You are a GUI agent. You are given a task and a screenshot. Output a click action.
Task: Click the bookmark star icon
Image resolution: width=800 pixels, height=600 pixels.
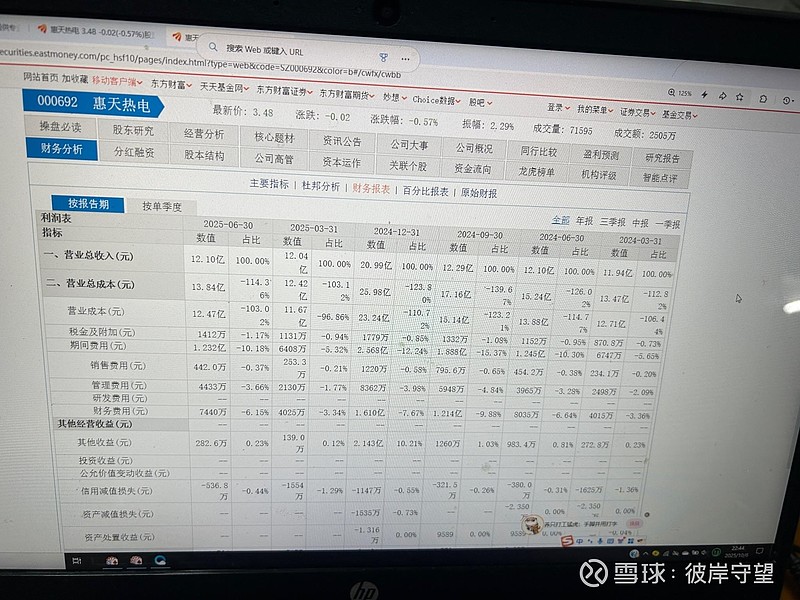(x=739, y=96)
